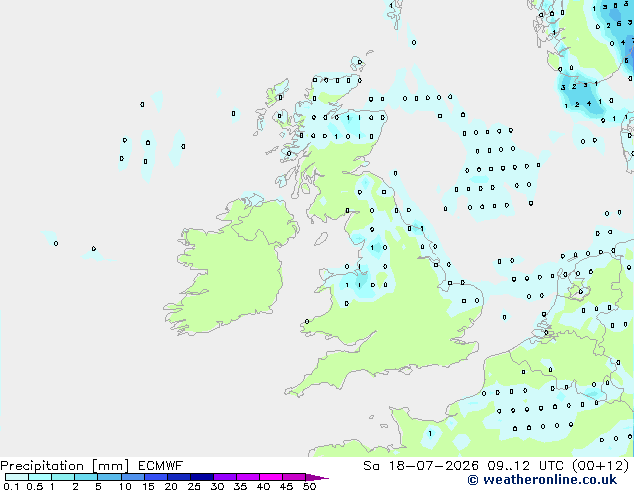Viewport: 634px width, 490px height.
Task: Select legend swatch between 10 and 15
Action: point(132,477)
